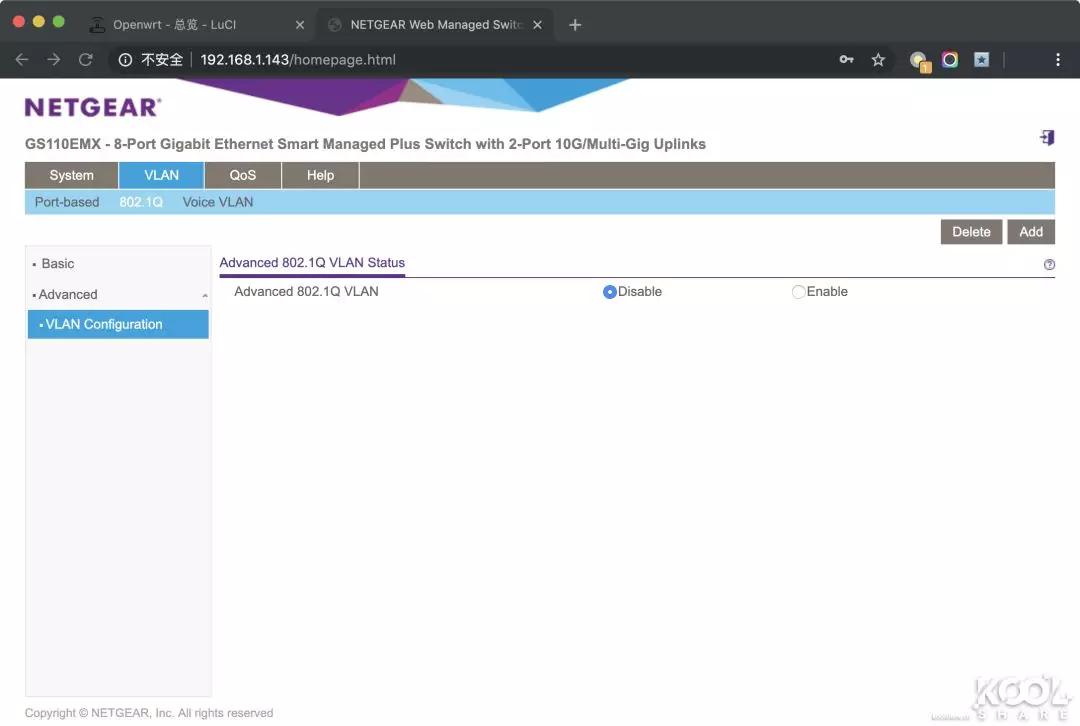
Task: Open the VLAN tab
Action: tap(161, 175)
